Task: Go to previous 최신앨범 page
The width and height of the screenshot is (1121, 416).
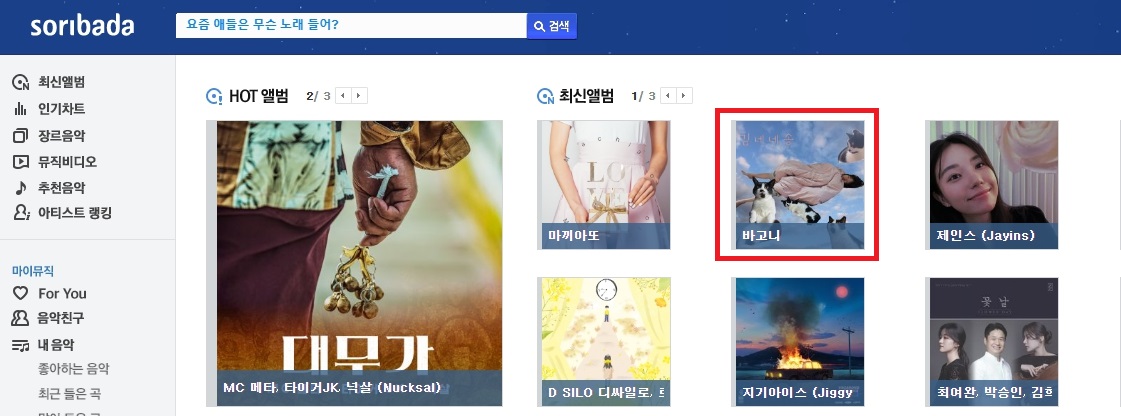Action: point(668,96)
